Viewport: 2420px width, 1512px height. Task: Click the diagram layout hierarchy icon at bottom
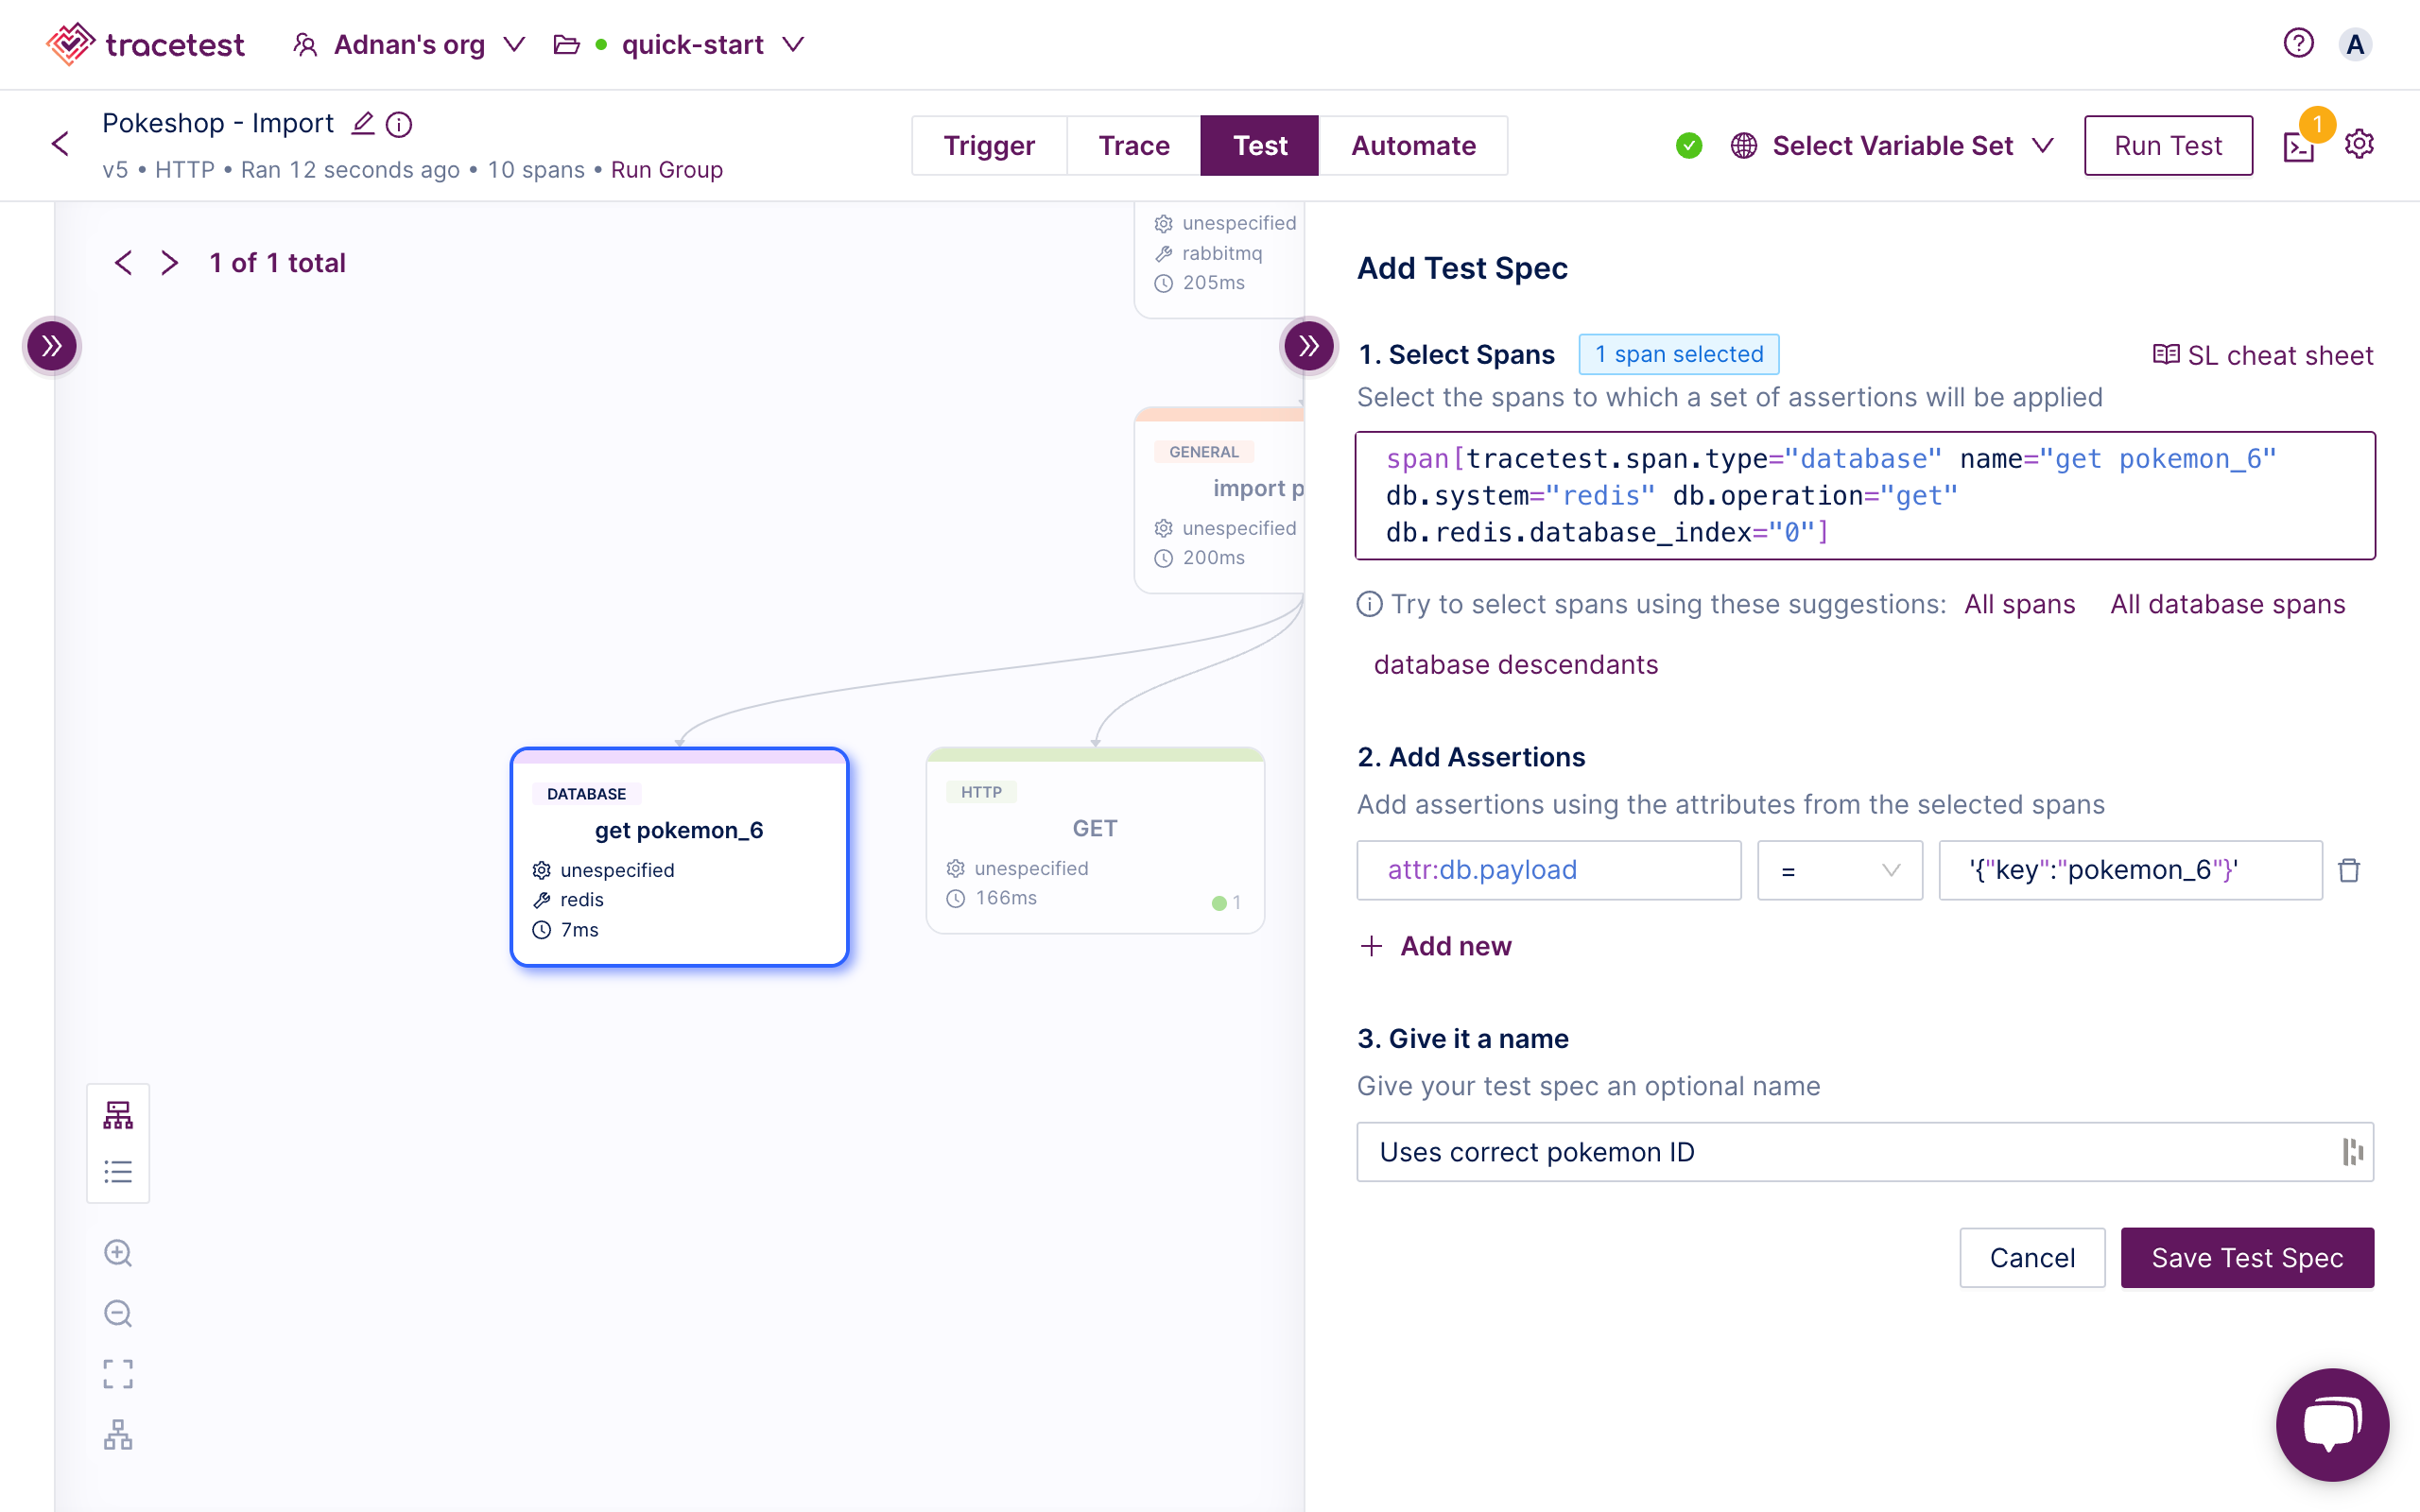click(118, 1435)
